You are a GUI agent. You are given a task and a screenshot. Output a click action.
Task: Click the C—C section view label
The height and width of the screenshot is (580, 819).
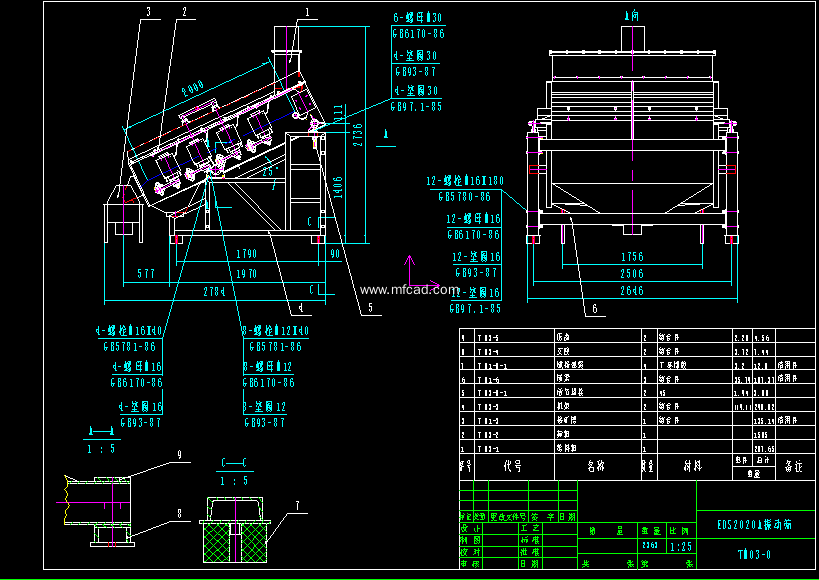(234, 465)
